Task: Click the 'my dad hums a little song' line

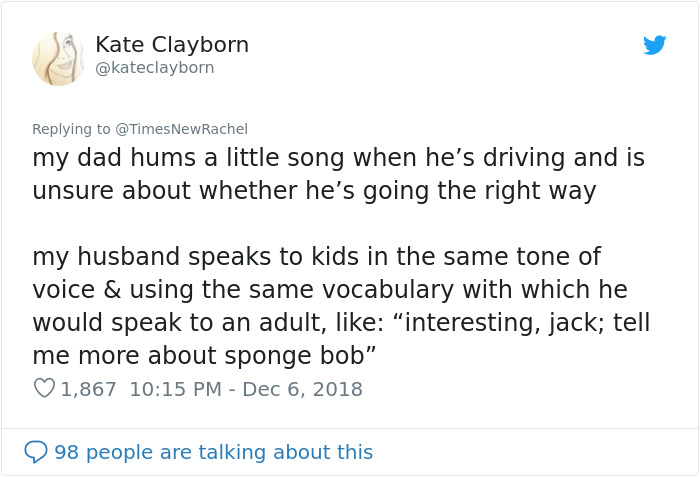Action: [338, 158]
